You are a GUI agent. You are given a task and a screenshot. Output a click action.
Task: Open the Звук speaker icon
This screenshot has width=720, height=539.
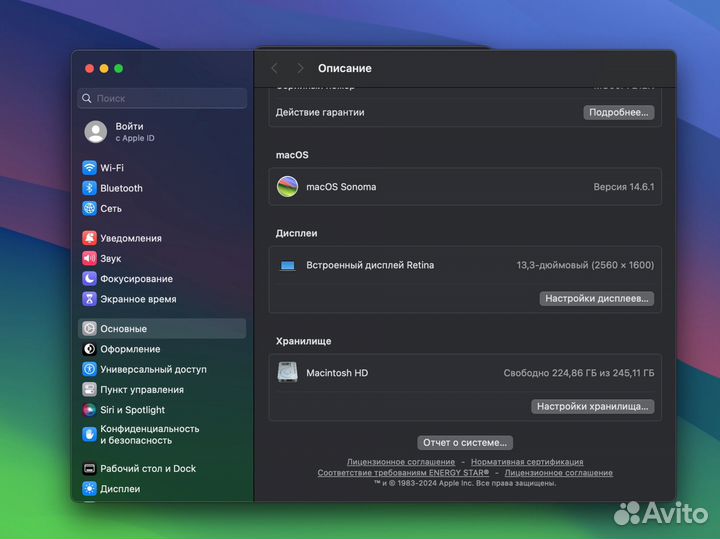tap(89, 258)
